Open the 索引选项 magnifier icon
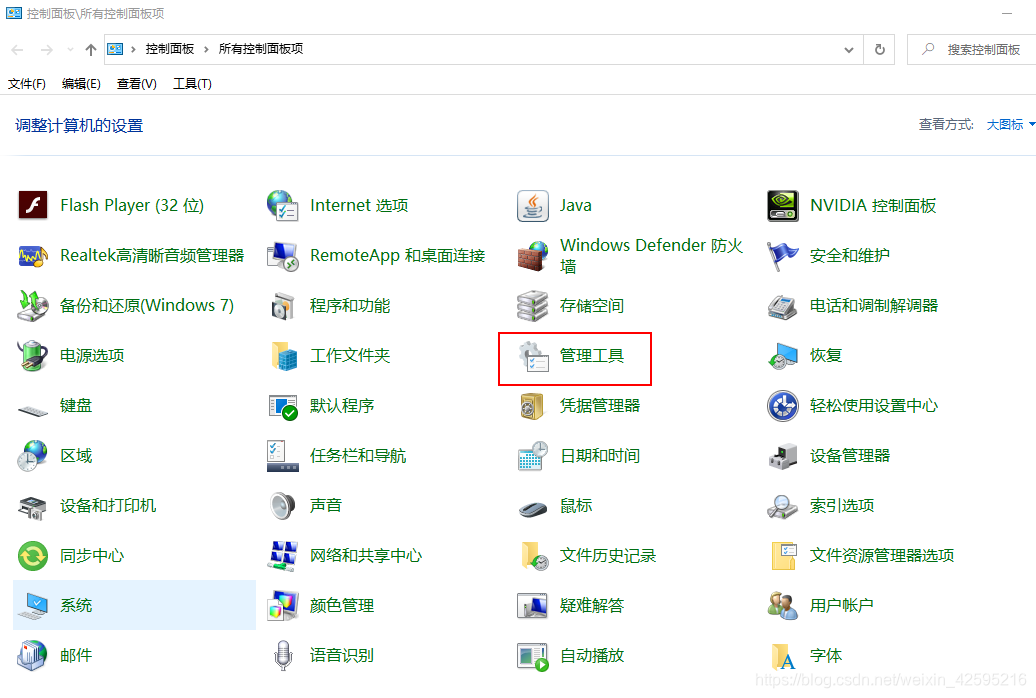The width and height of the screenshot is (1036, 698). pyautogui.click(x=783, y=506)
